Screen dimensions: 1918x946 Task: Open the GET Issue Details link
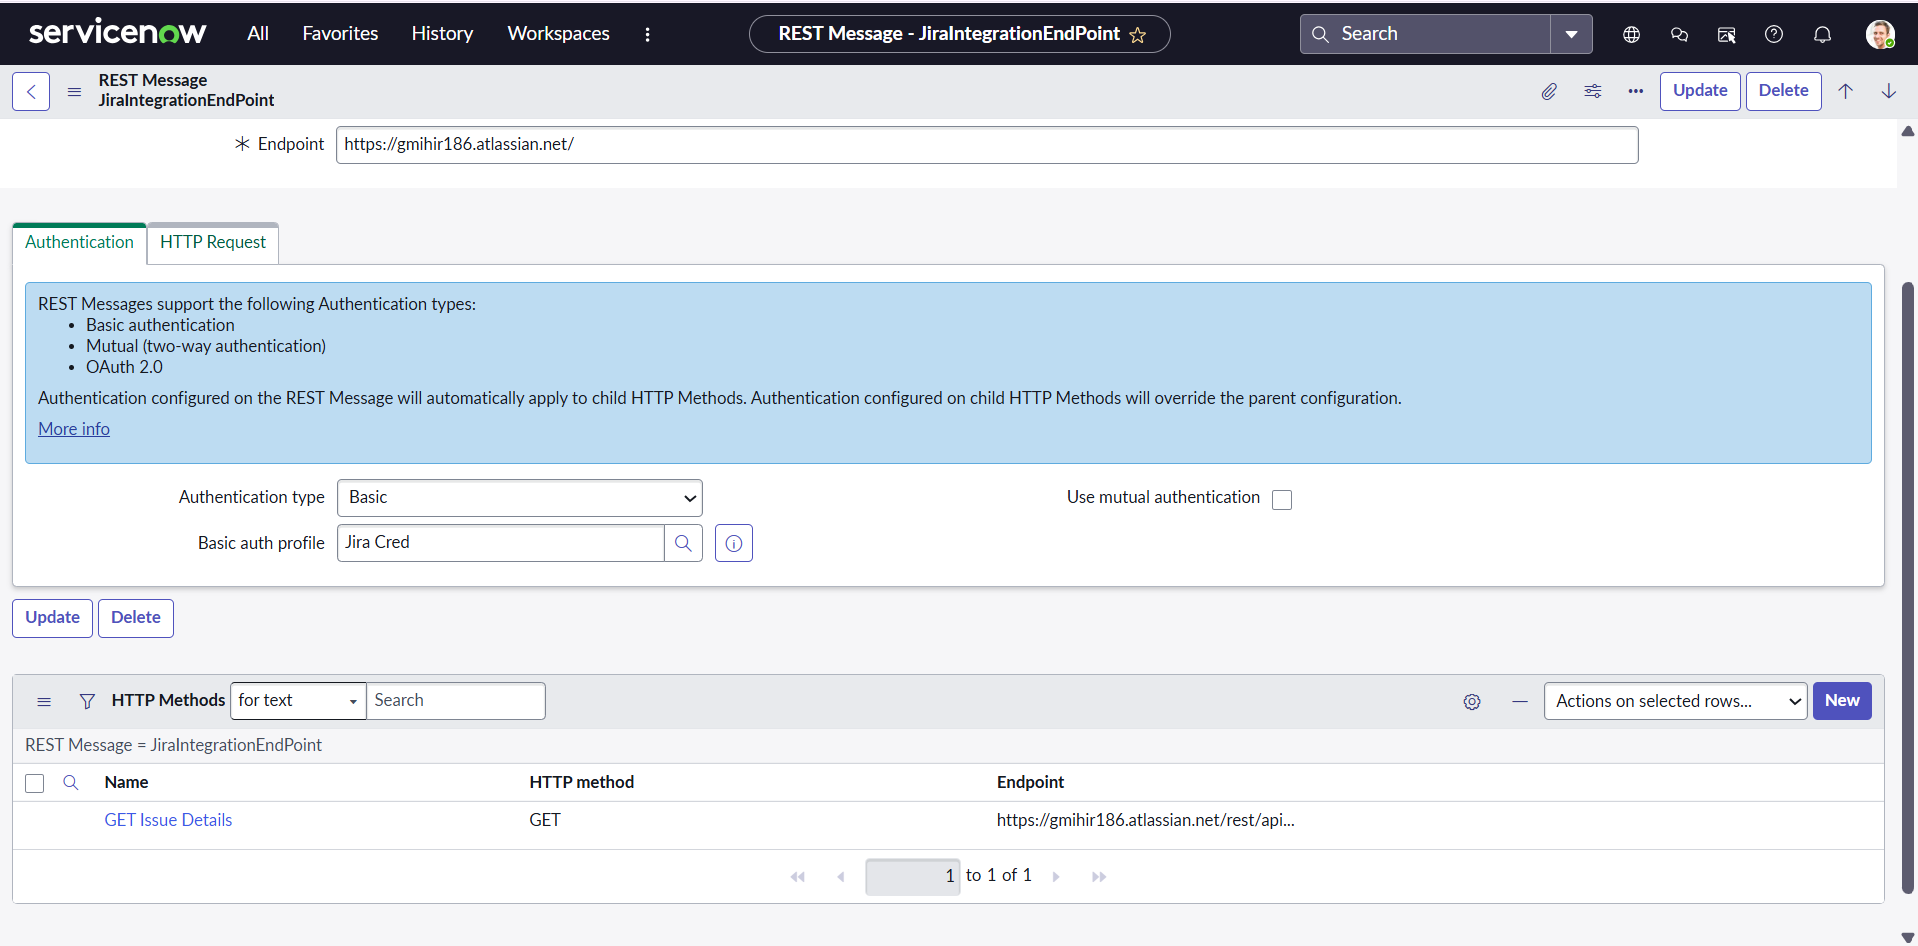pyautogui.click(x=168, y=820)
